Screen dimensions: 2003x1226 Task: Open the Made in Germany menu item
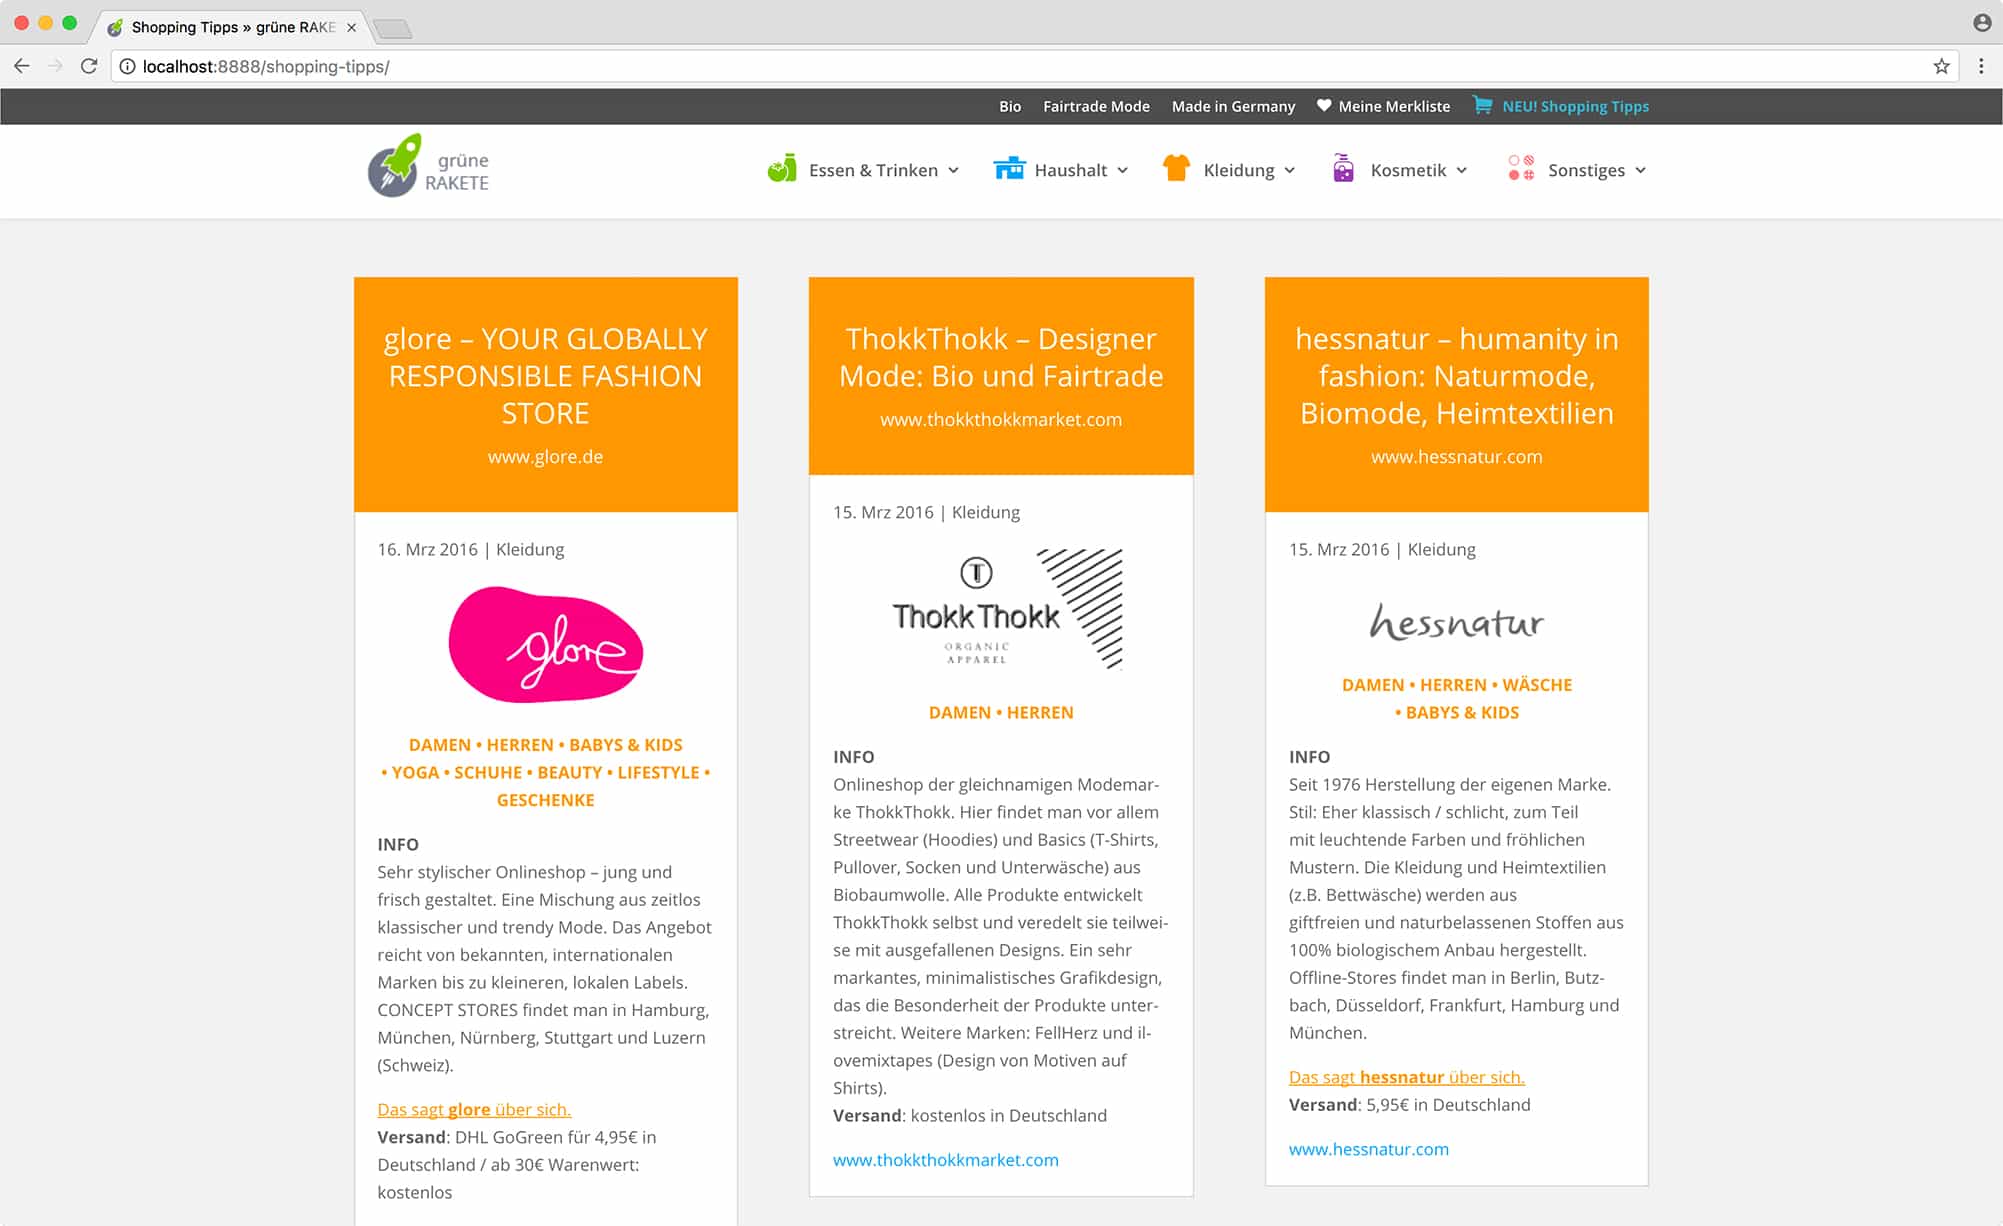point(1233,106)
